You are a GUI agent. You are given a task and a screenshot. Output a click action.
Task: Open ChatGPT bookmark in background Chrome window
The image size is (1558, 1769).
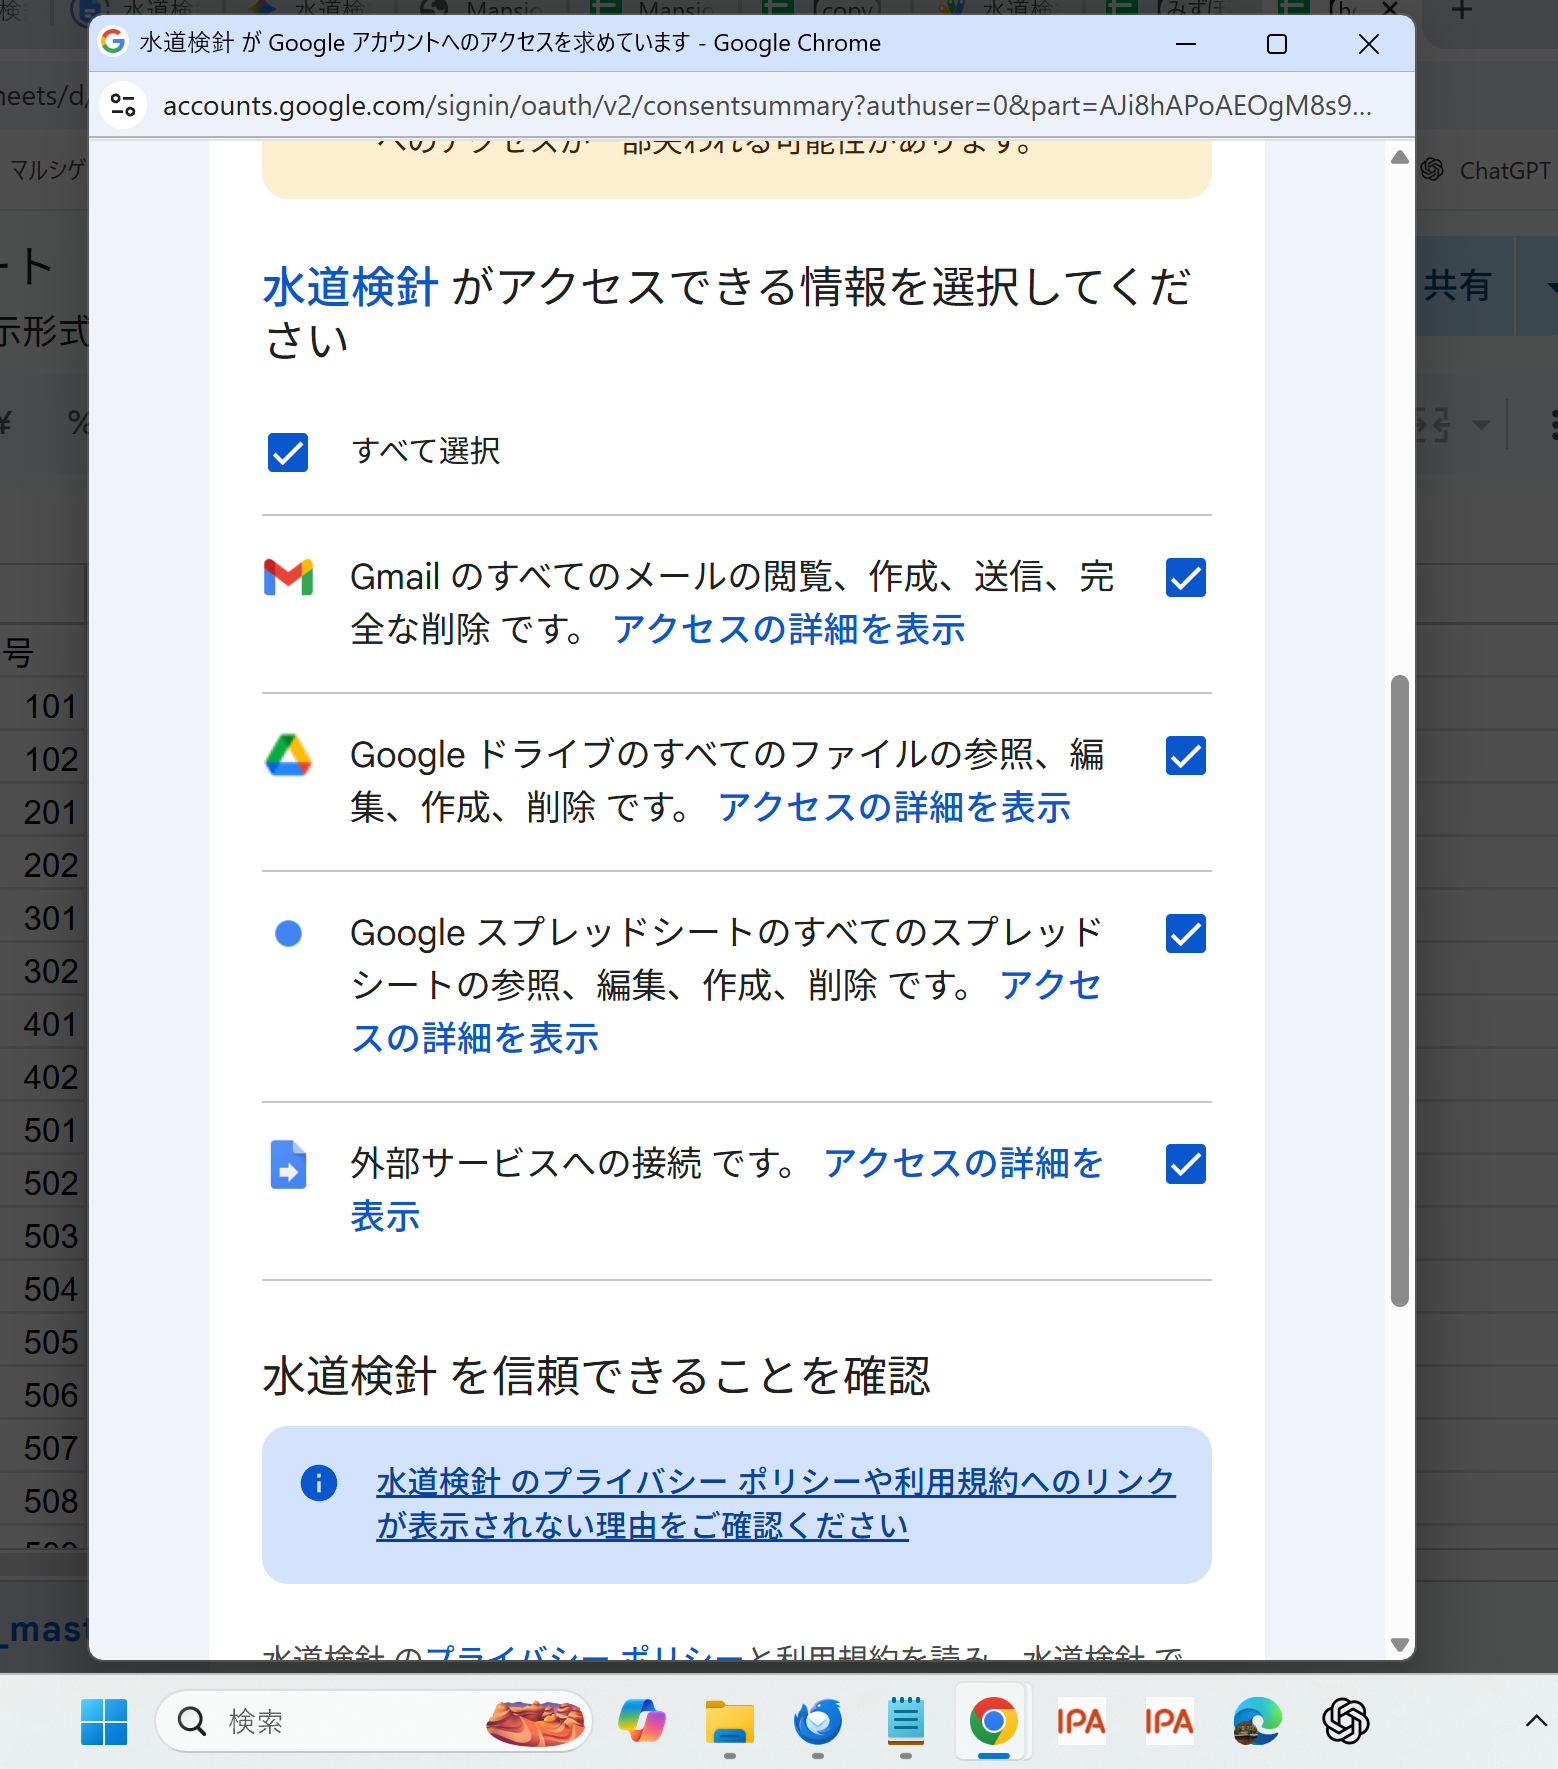1486,171
